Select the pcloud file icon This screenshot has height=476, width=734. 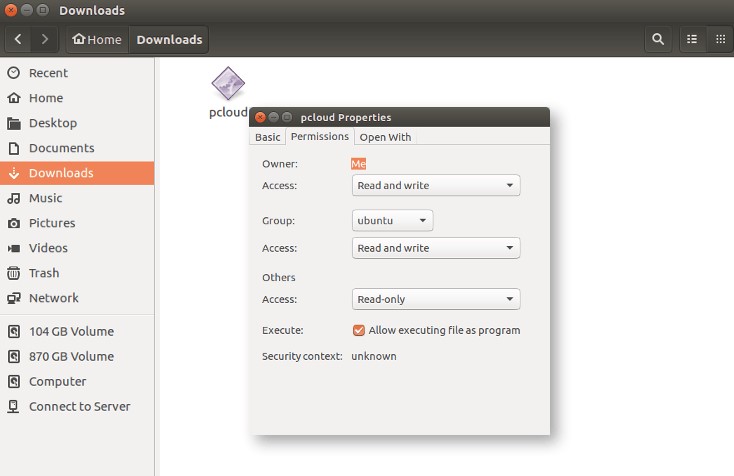tap(228, 83)
